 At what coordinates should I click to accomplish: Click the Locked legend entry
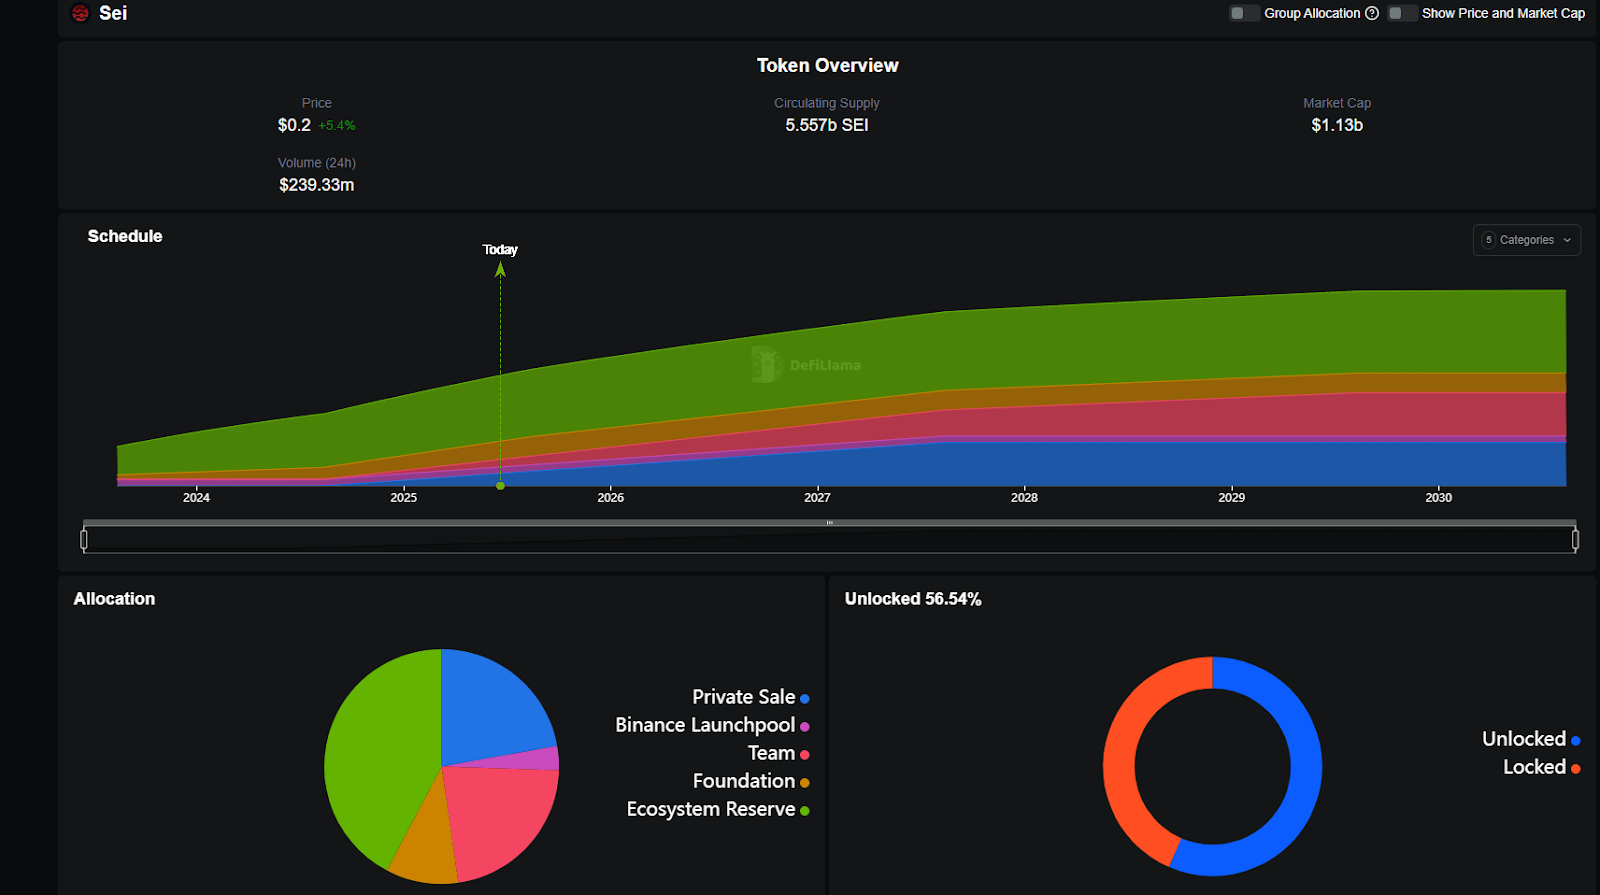coord(1541,767)
